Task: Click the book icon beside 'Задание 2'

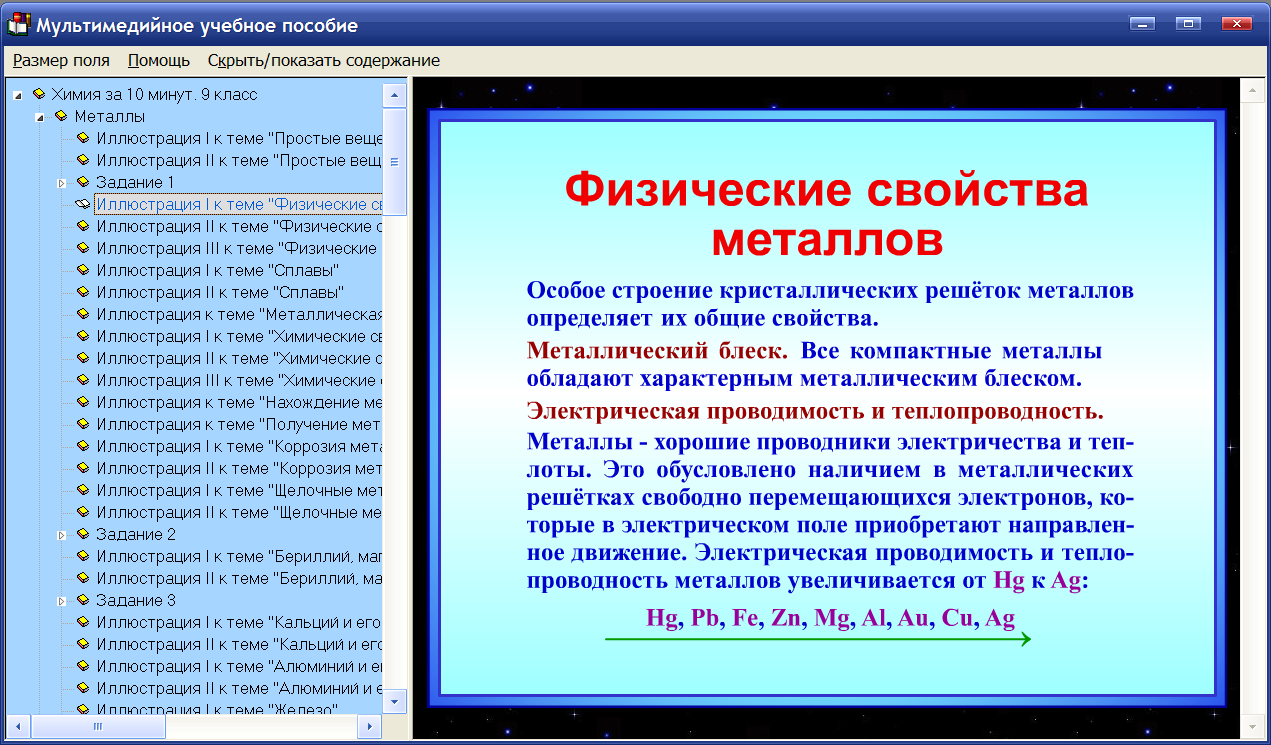Action: [82, 535]
